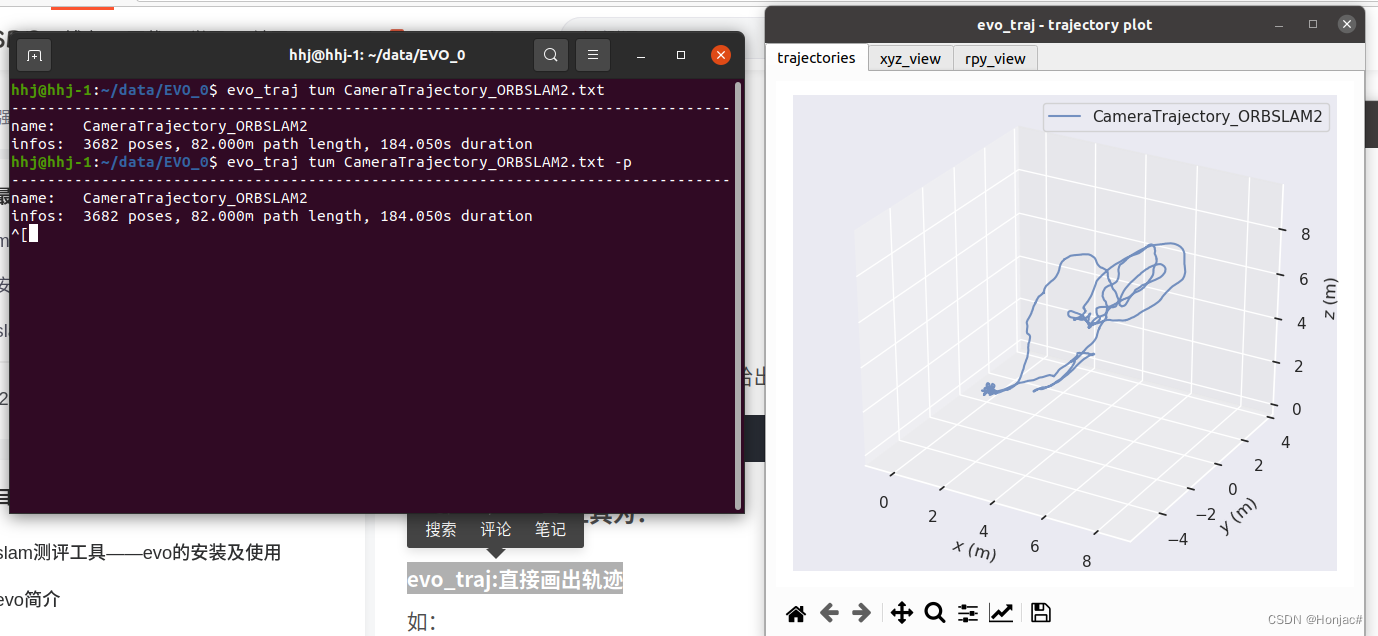The width and height of the screenshot is (1378, 636).
Task: Save the trajectory figure using the disk icon
Action: (1039, 612)
